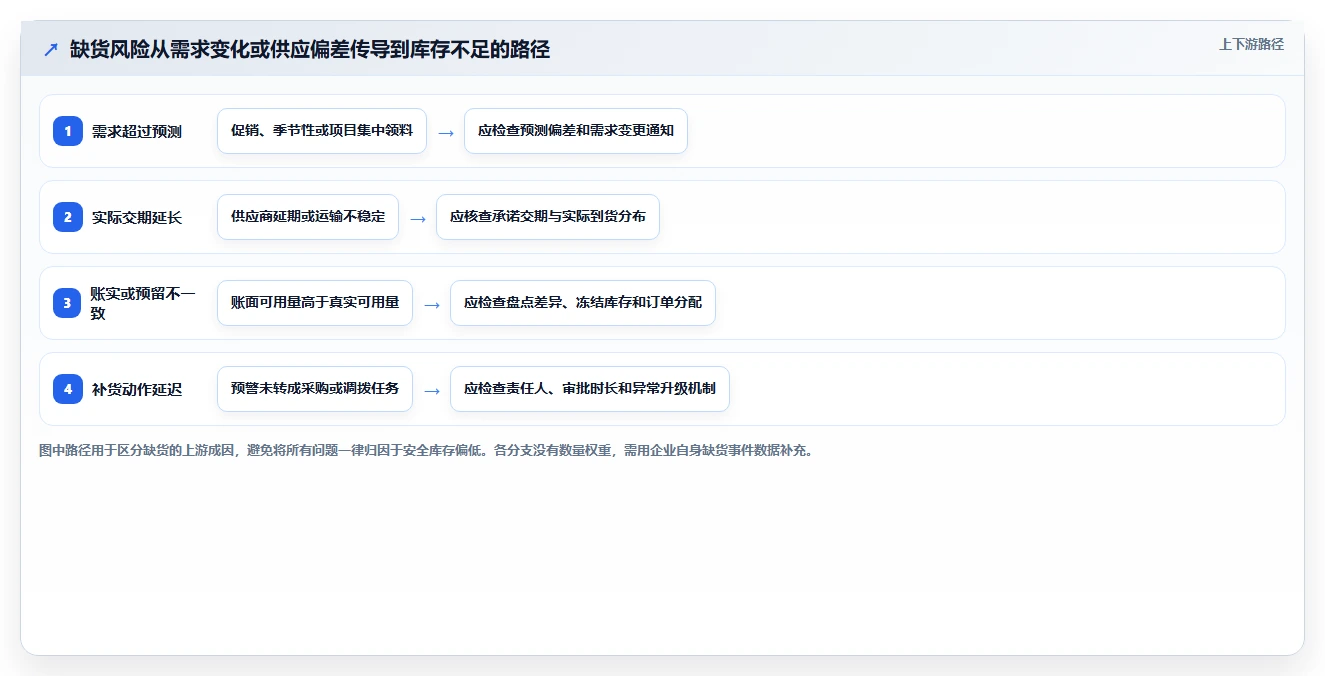The image size is (1325, 676).
Task: Select the 补货动作延迟 step label
Action: (137, 389)
